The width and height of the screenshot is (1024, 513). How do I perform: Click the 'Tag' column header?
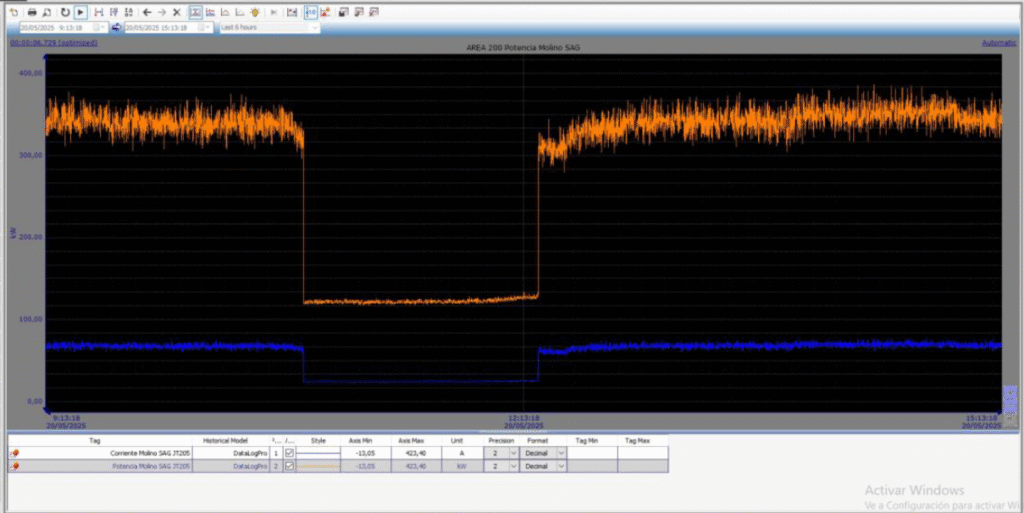(95, 440)
